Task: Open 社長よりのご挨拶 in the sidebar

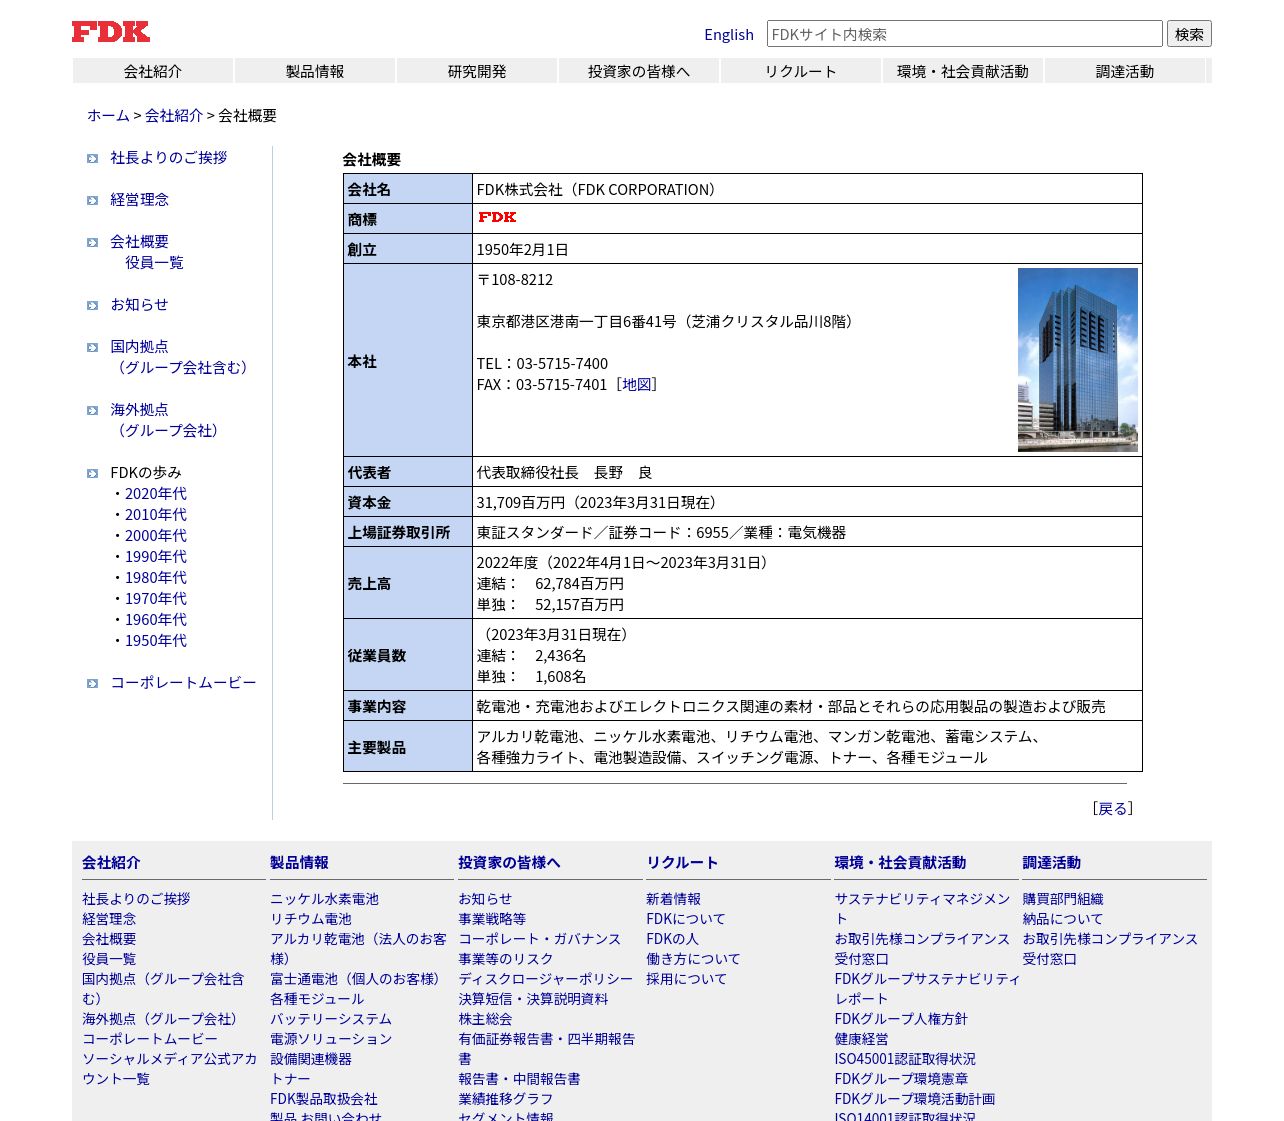Action: [x=169, y=158]
